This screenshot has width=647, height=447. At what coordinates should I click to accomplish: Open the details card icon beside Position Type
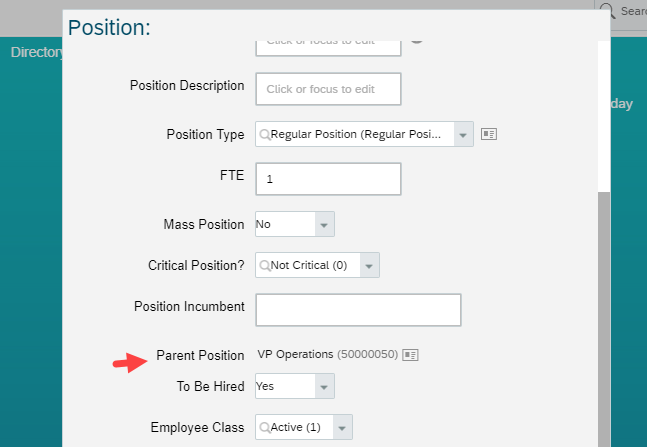coord(489,134)
